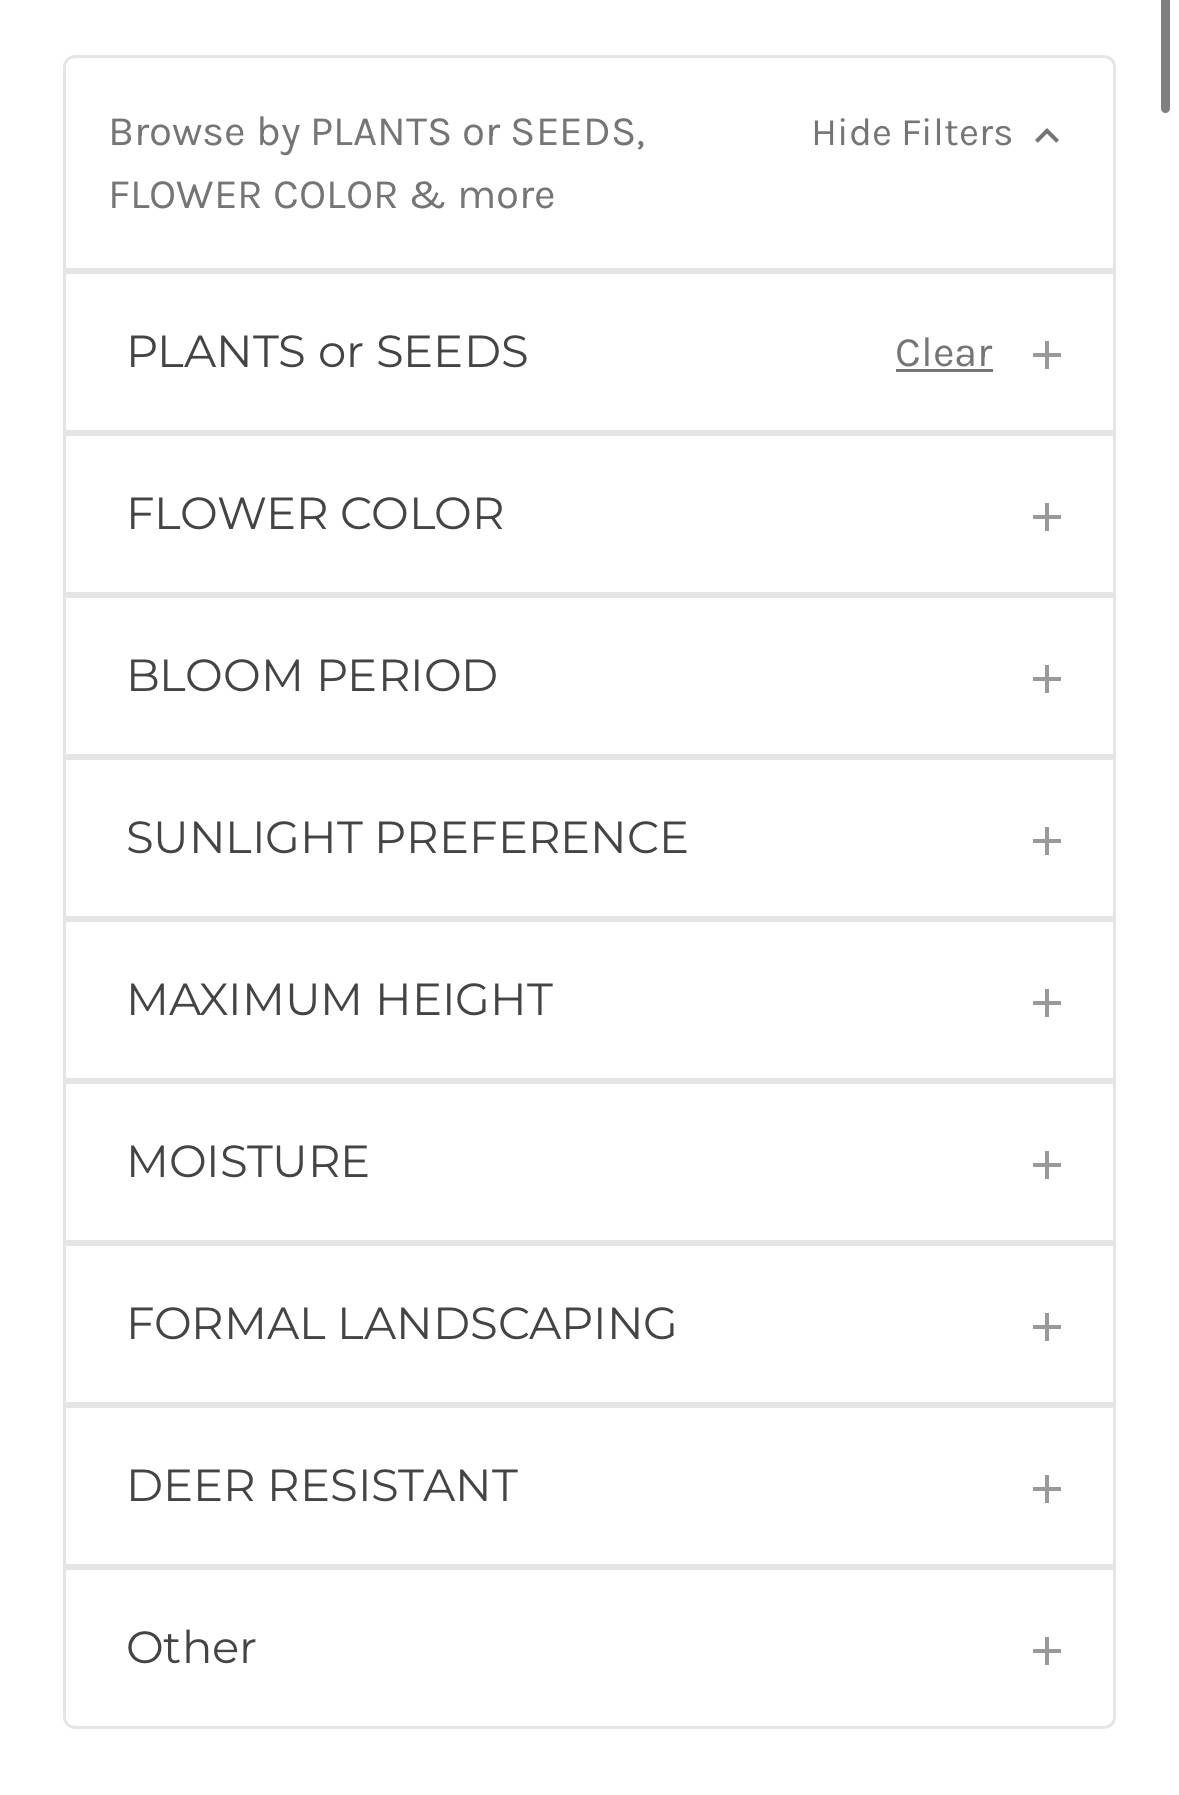Click the plus icon beside BLOOM PERIOD
The image size is (1179, 1795).
(x=1046, y=678)
